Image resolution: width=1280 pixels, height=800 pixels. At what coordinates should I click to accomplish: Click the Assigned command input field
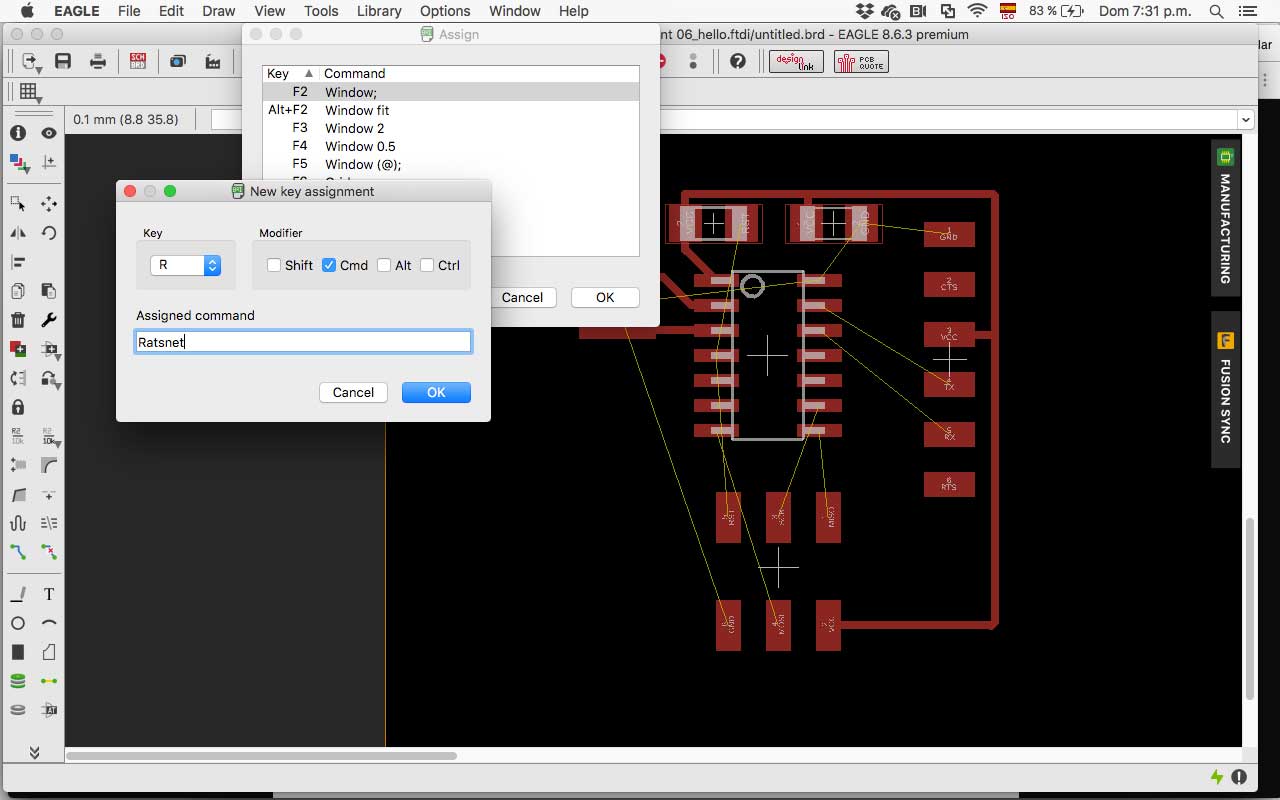coord(303,342)
